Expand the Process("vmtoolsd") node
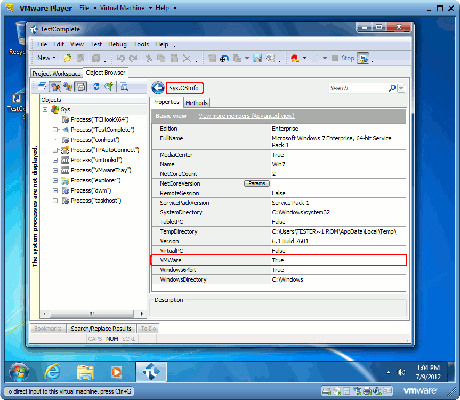Screen dimensions: 460x400 pyautogui.click(x=55, y=160)
